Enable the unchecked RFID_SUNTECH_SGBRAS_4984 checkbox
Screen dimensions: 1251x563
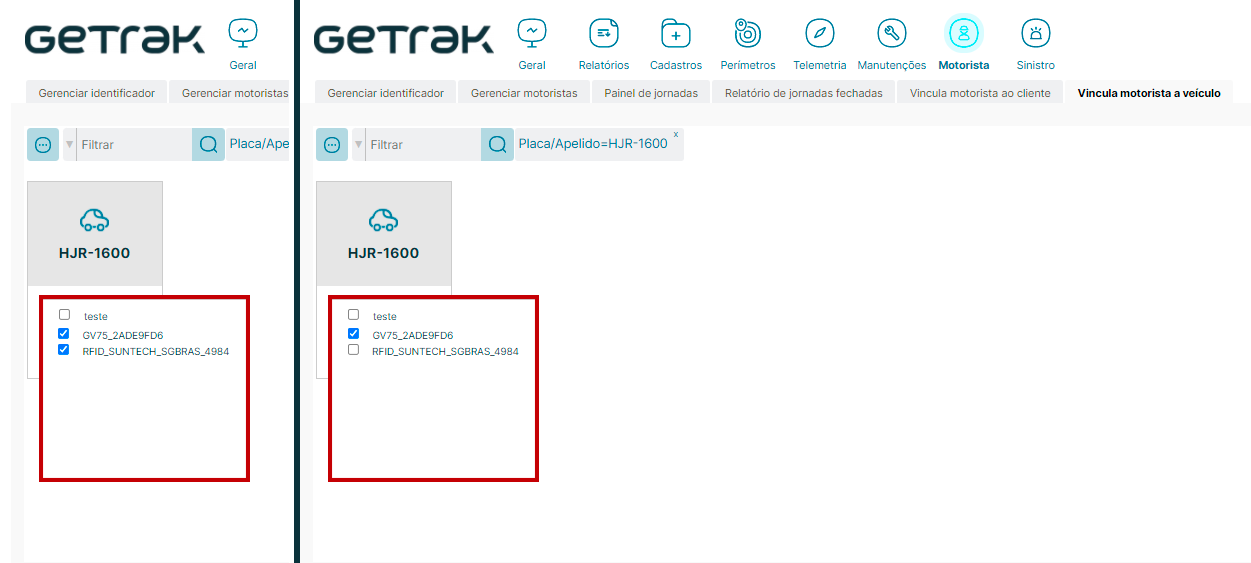click(x=354, y=350)
